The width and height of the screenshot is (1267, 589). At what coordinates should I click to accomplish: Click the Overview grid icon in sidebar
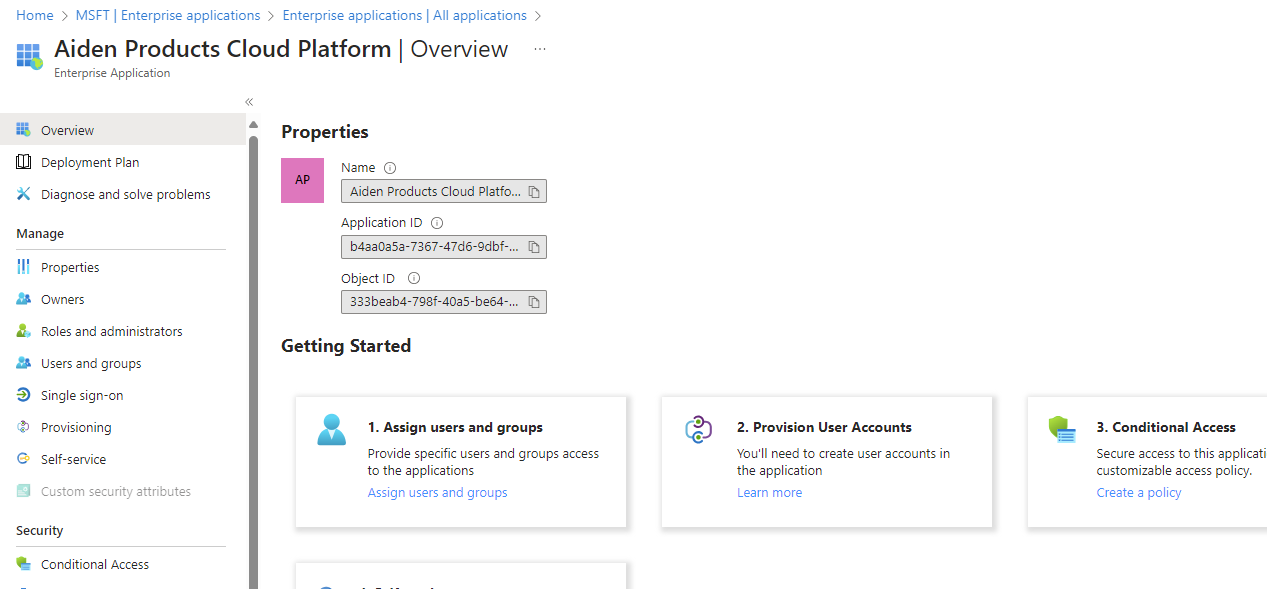[x=23, y=130]
